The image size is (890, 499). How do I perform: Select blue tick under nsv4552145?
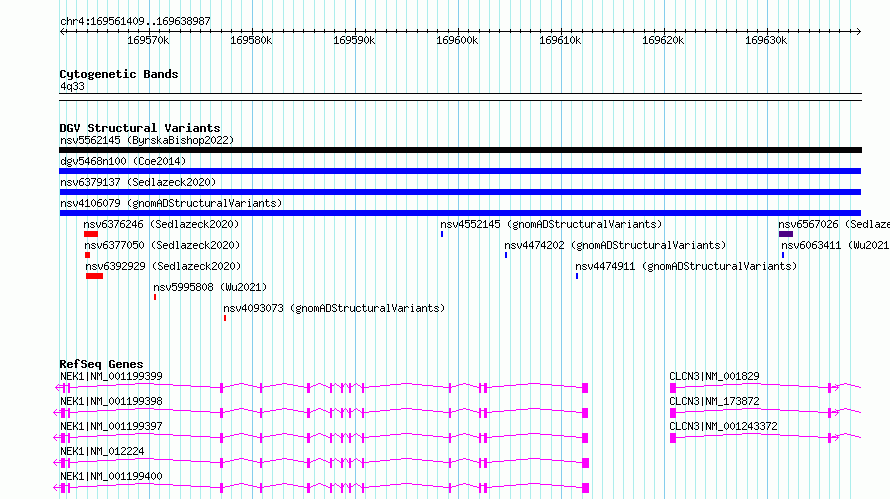pyautogui.click(x=442, y=234)
